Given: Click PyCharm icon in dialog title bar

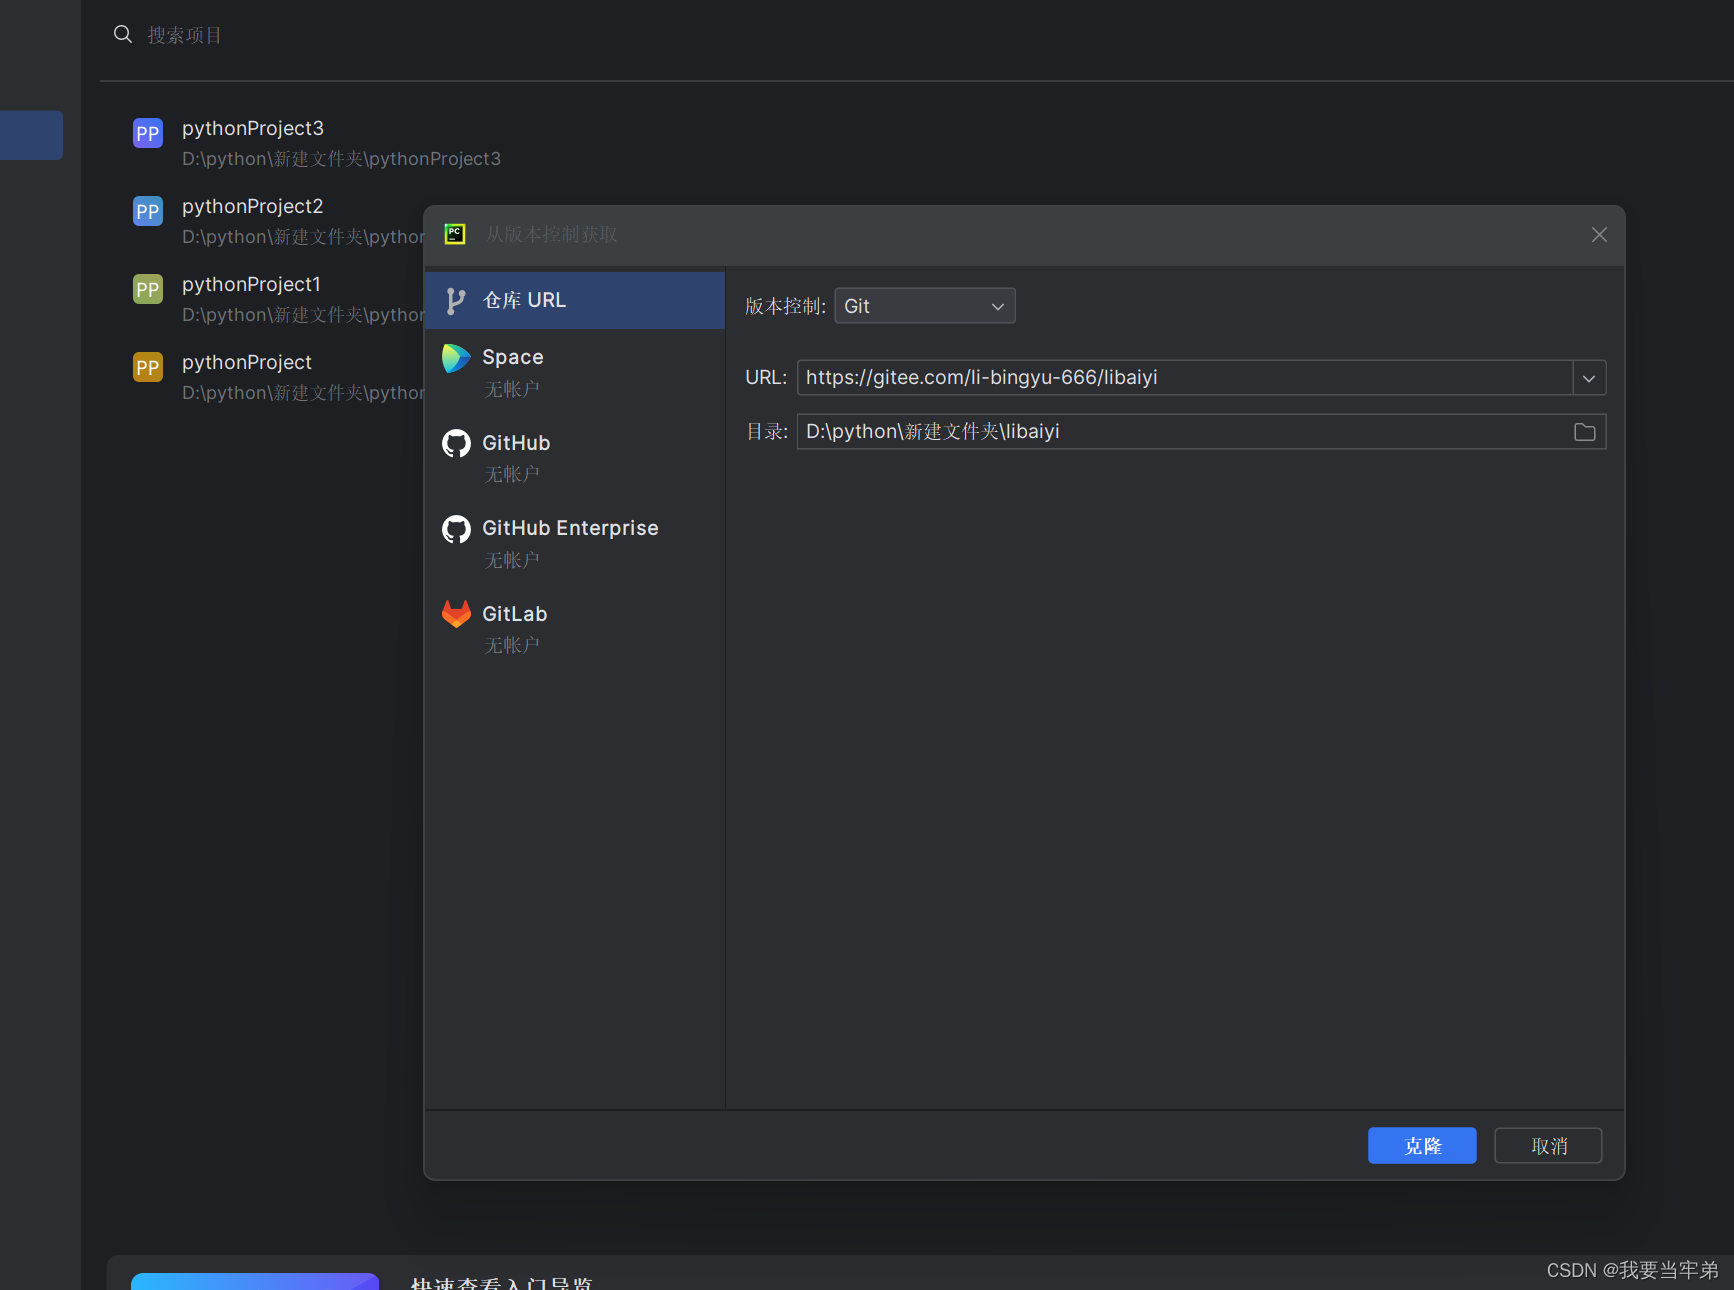Looking at the screenshot, I should (x=455, y=234).
